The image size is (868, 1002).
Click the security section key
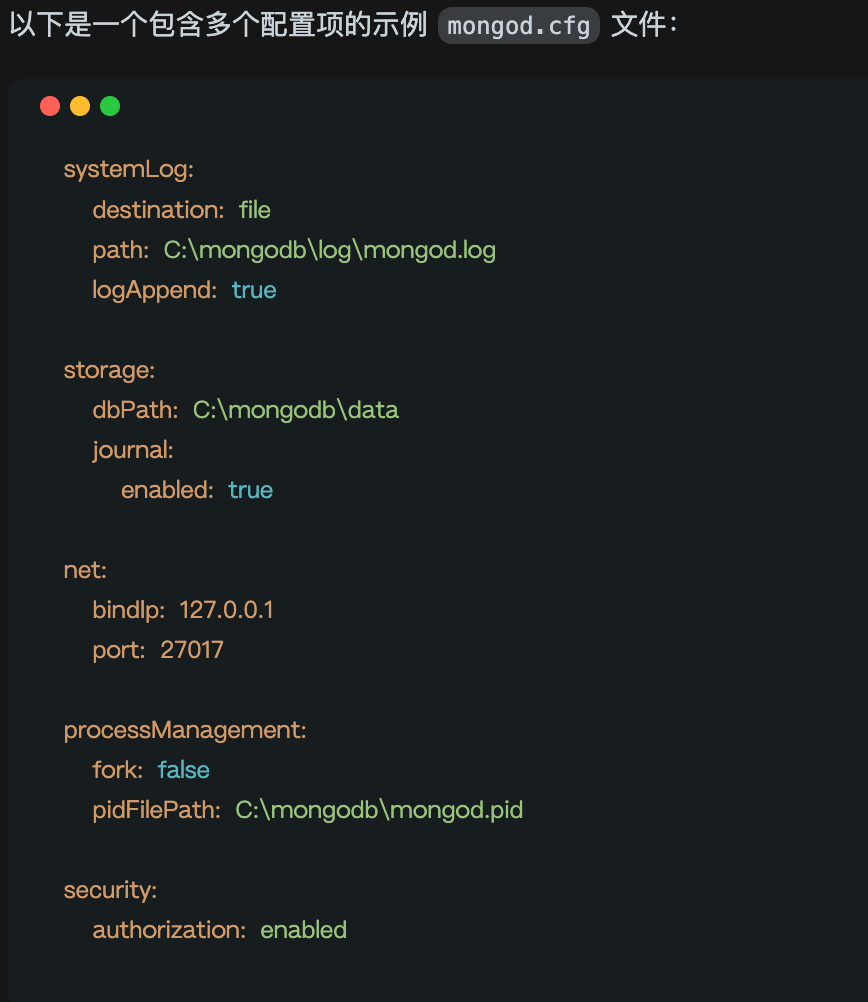(x=110, y=890)
